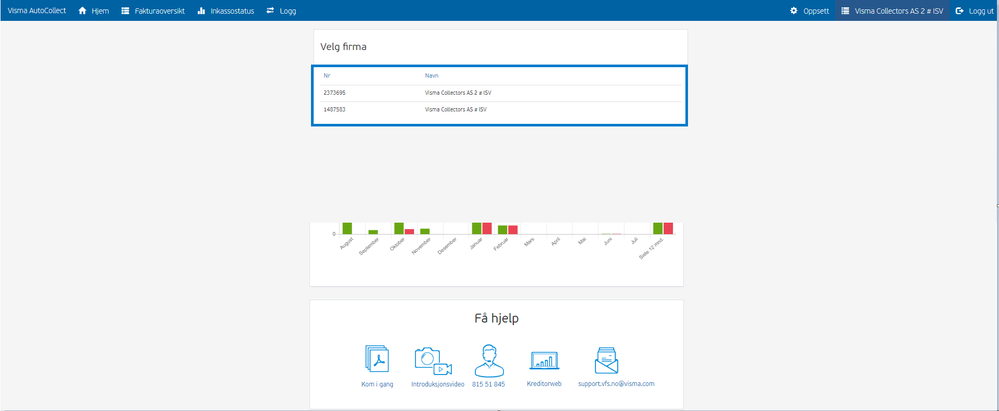Open the Kreditorweb link
The image size is (999, 411).
[x=544, y=384]
